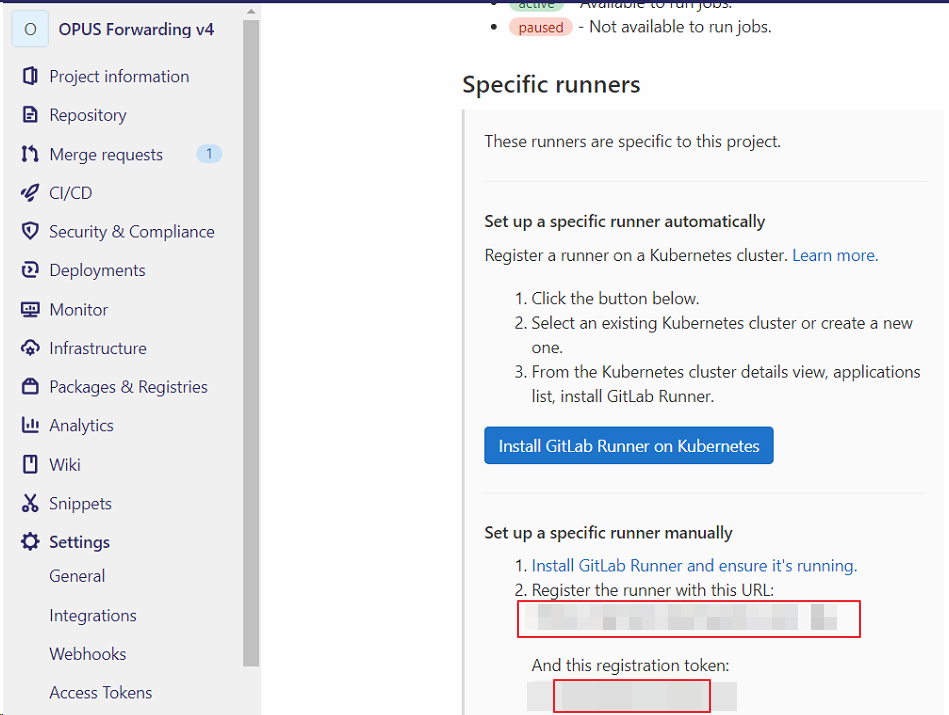
Task: Open the Snippets section
Action: (80, 504)
